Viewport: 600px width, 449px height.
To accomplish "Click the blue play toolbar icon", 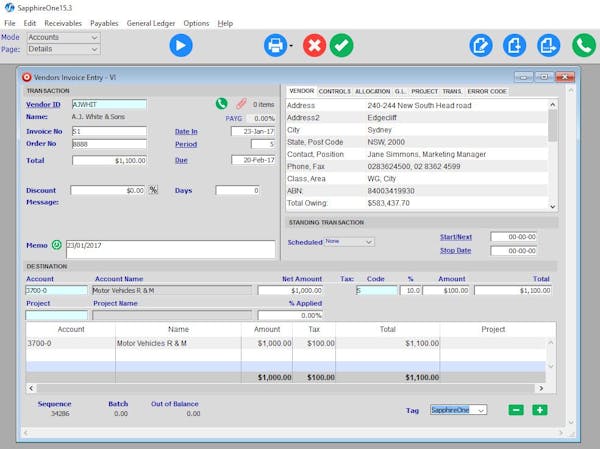I will [181, 46].
